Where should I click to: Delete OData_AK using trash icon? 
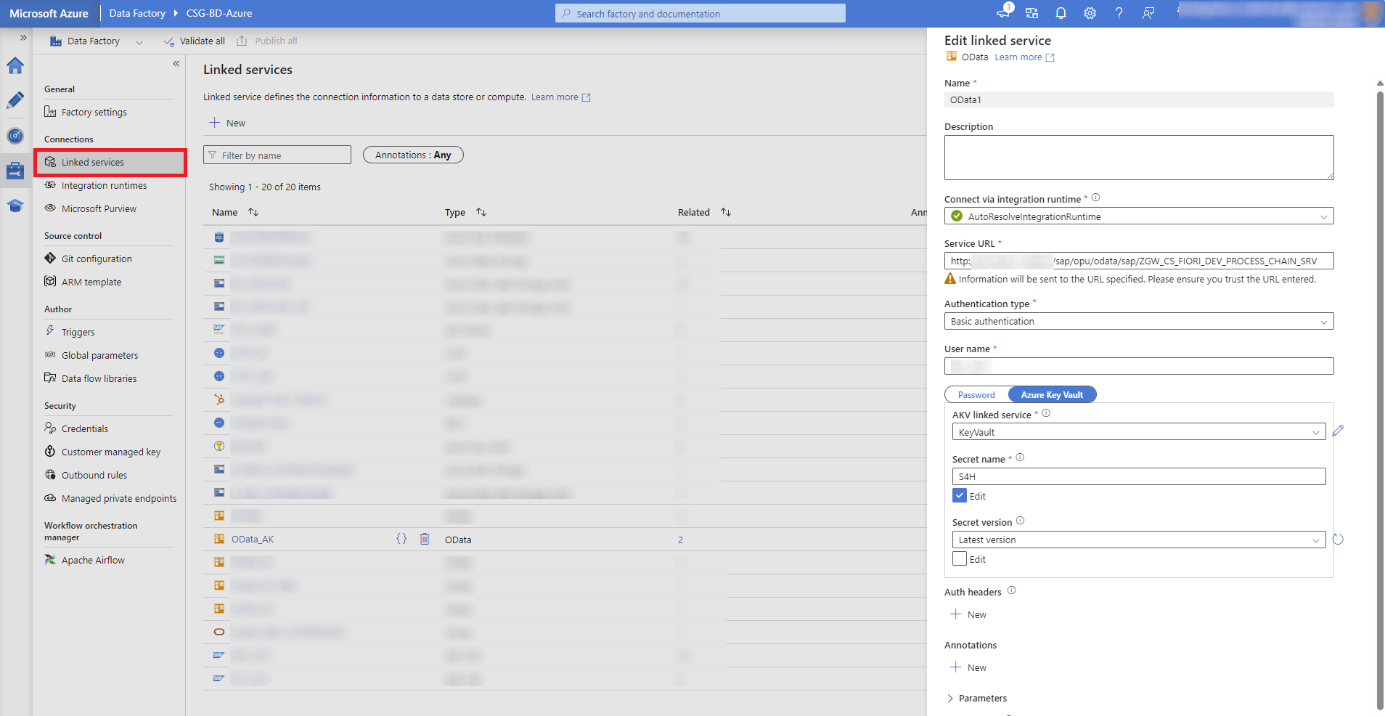[x=424, y=539]
